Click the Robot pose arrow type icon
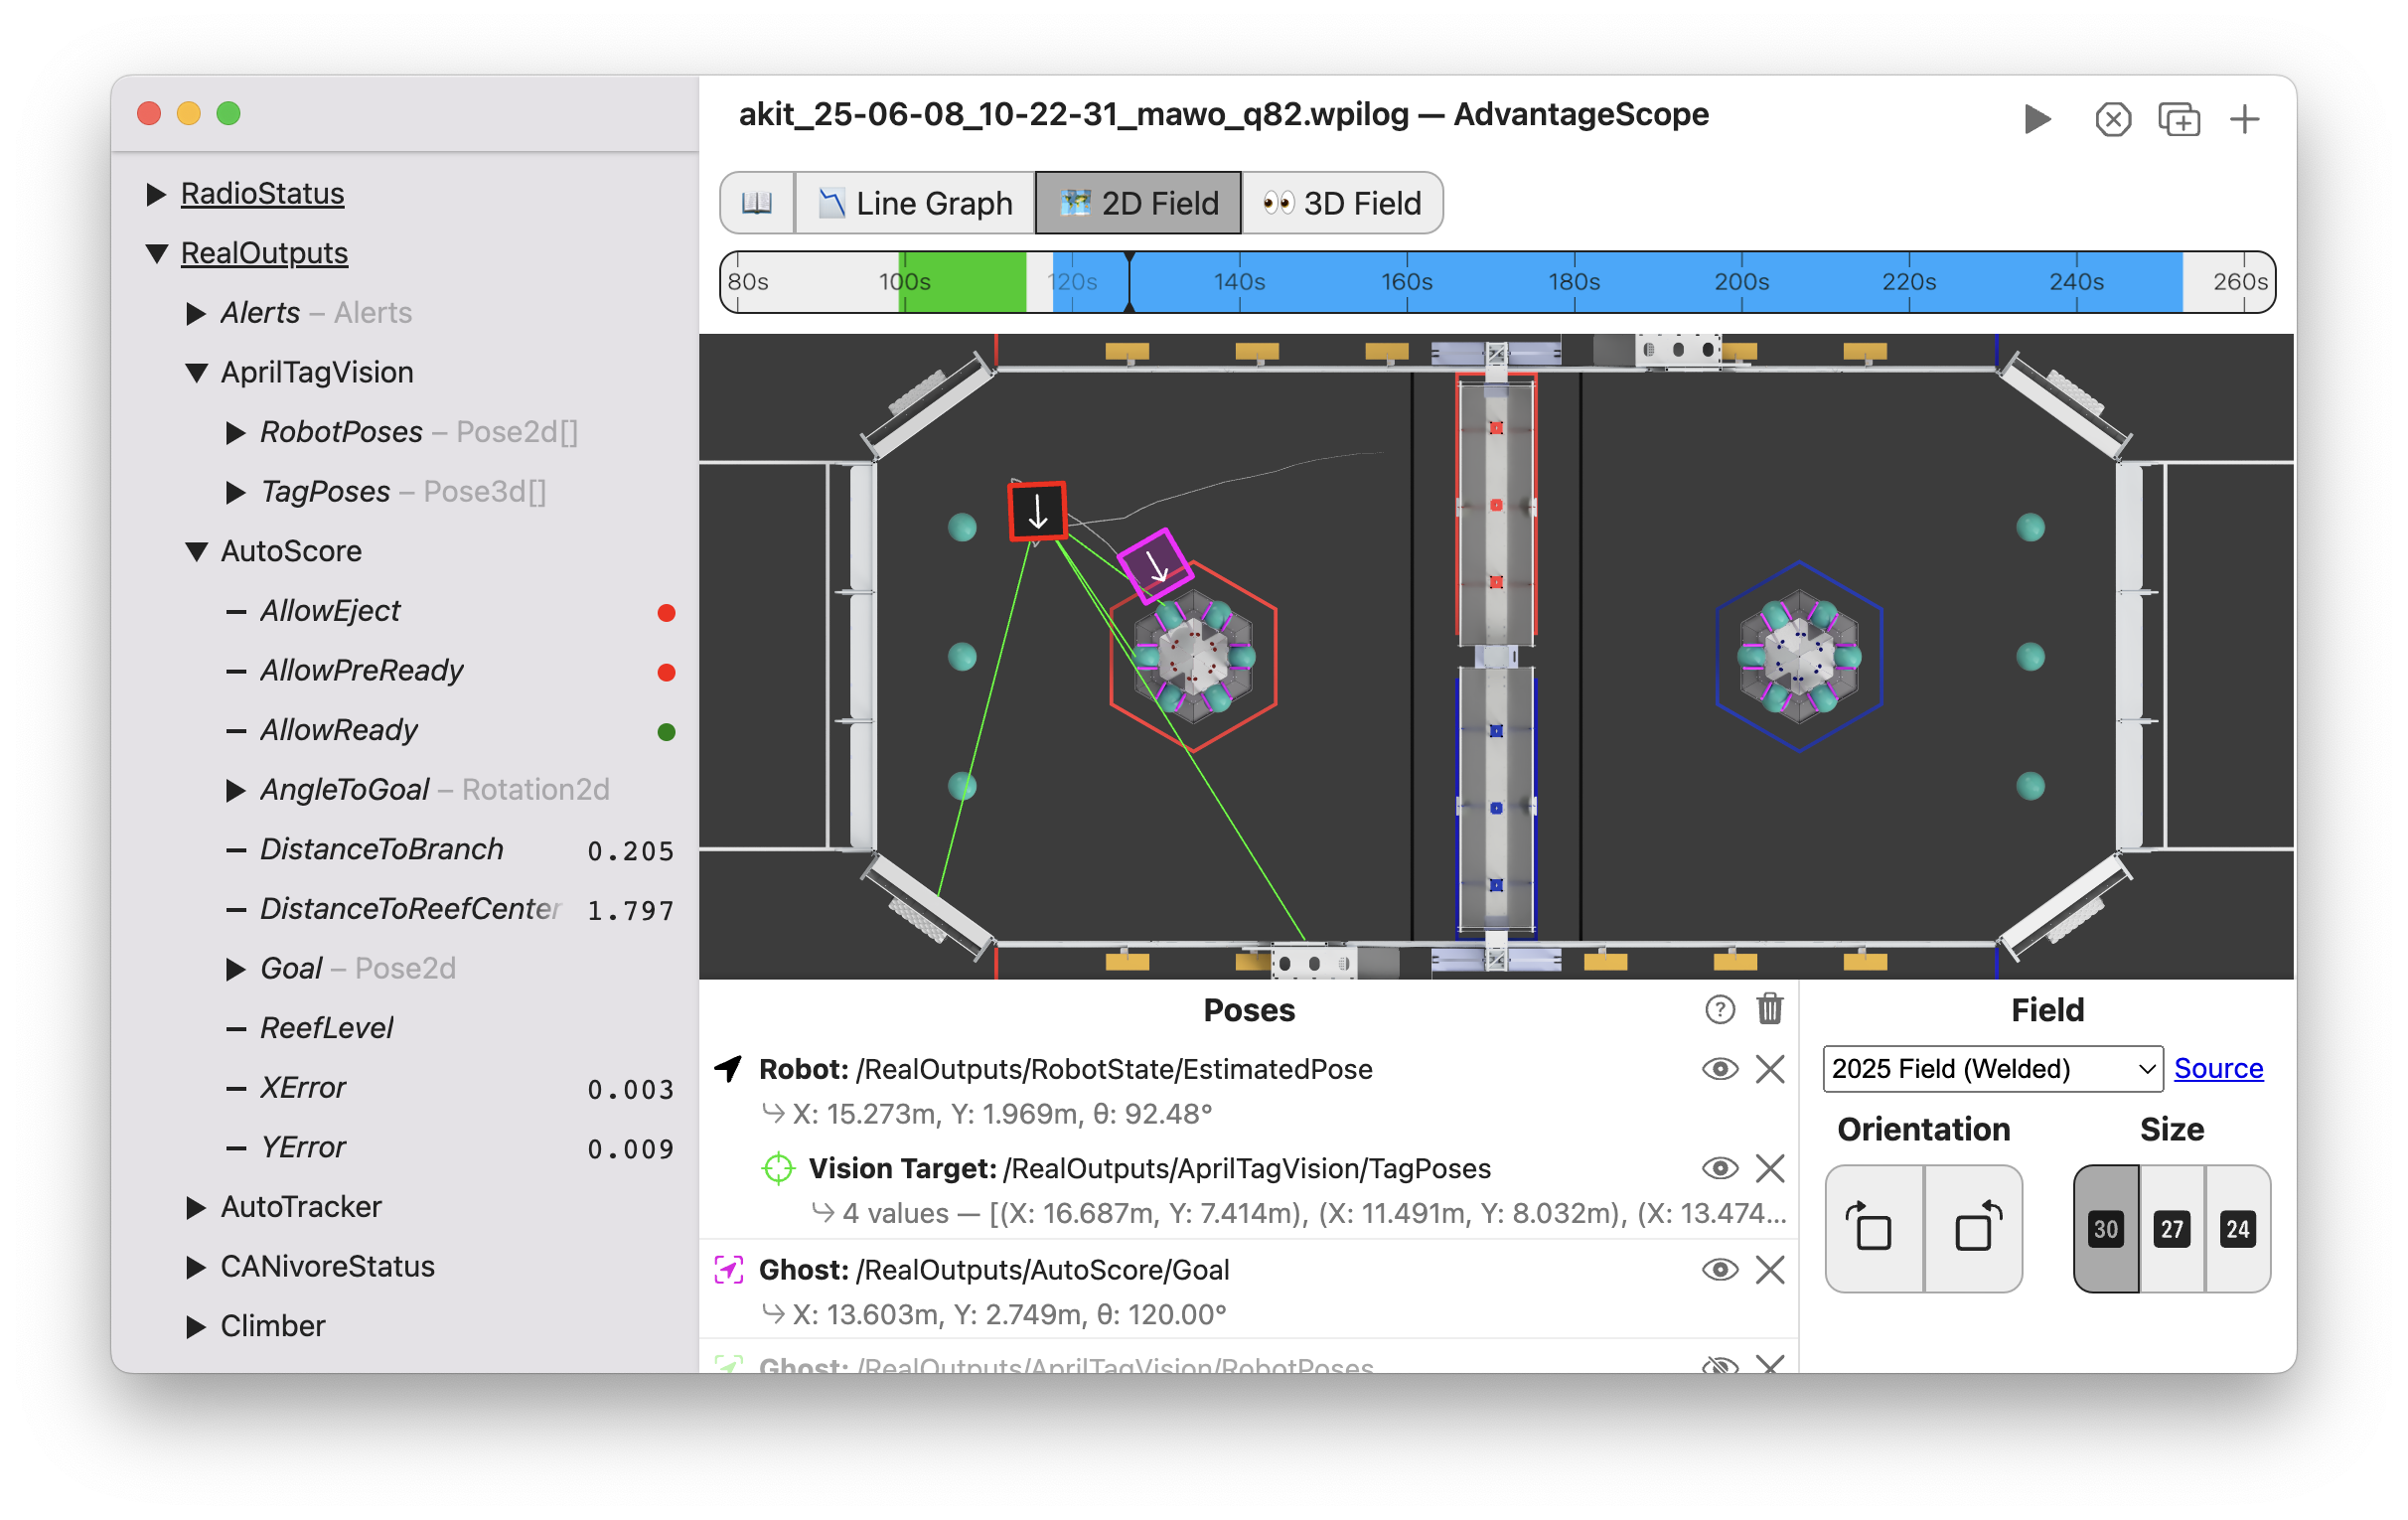Image resolution: width=2408 pixels, height=1520 pixels. pyautogui.click(x=729, y=1070)
